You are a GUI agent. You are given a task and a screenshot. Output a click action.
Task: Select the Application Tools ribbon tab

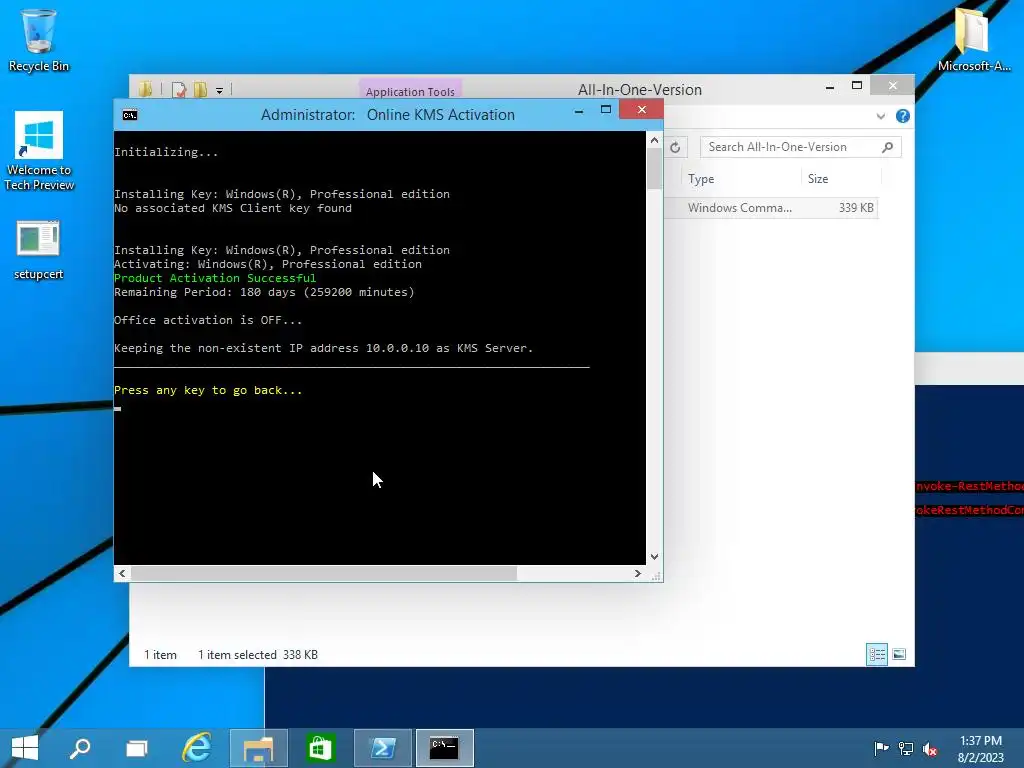coord(410,91)
